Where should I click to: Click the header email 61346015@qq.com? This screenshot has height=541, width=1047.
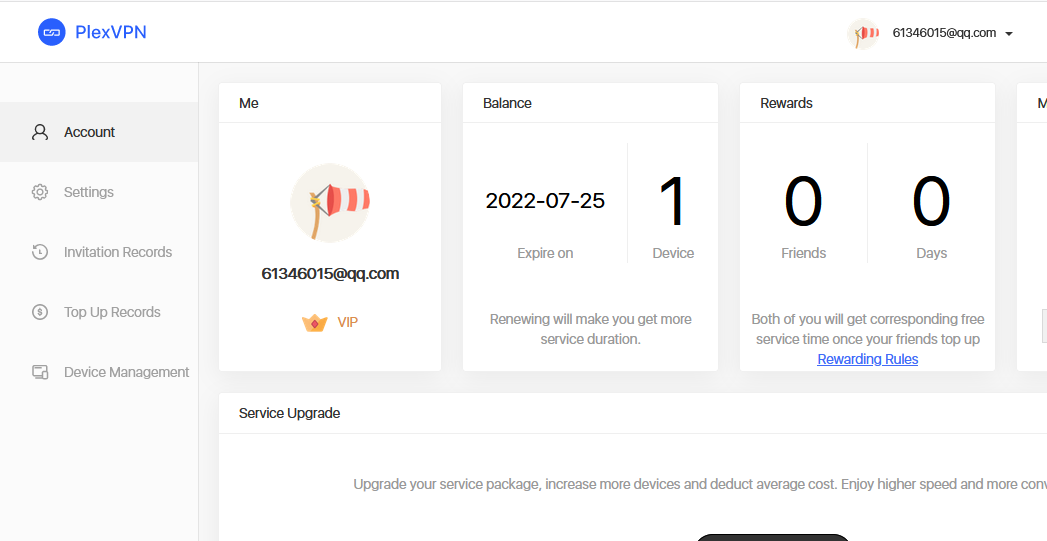pyautogui.click(x=944, y=33)
